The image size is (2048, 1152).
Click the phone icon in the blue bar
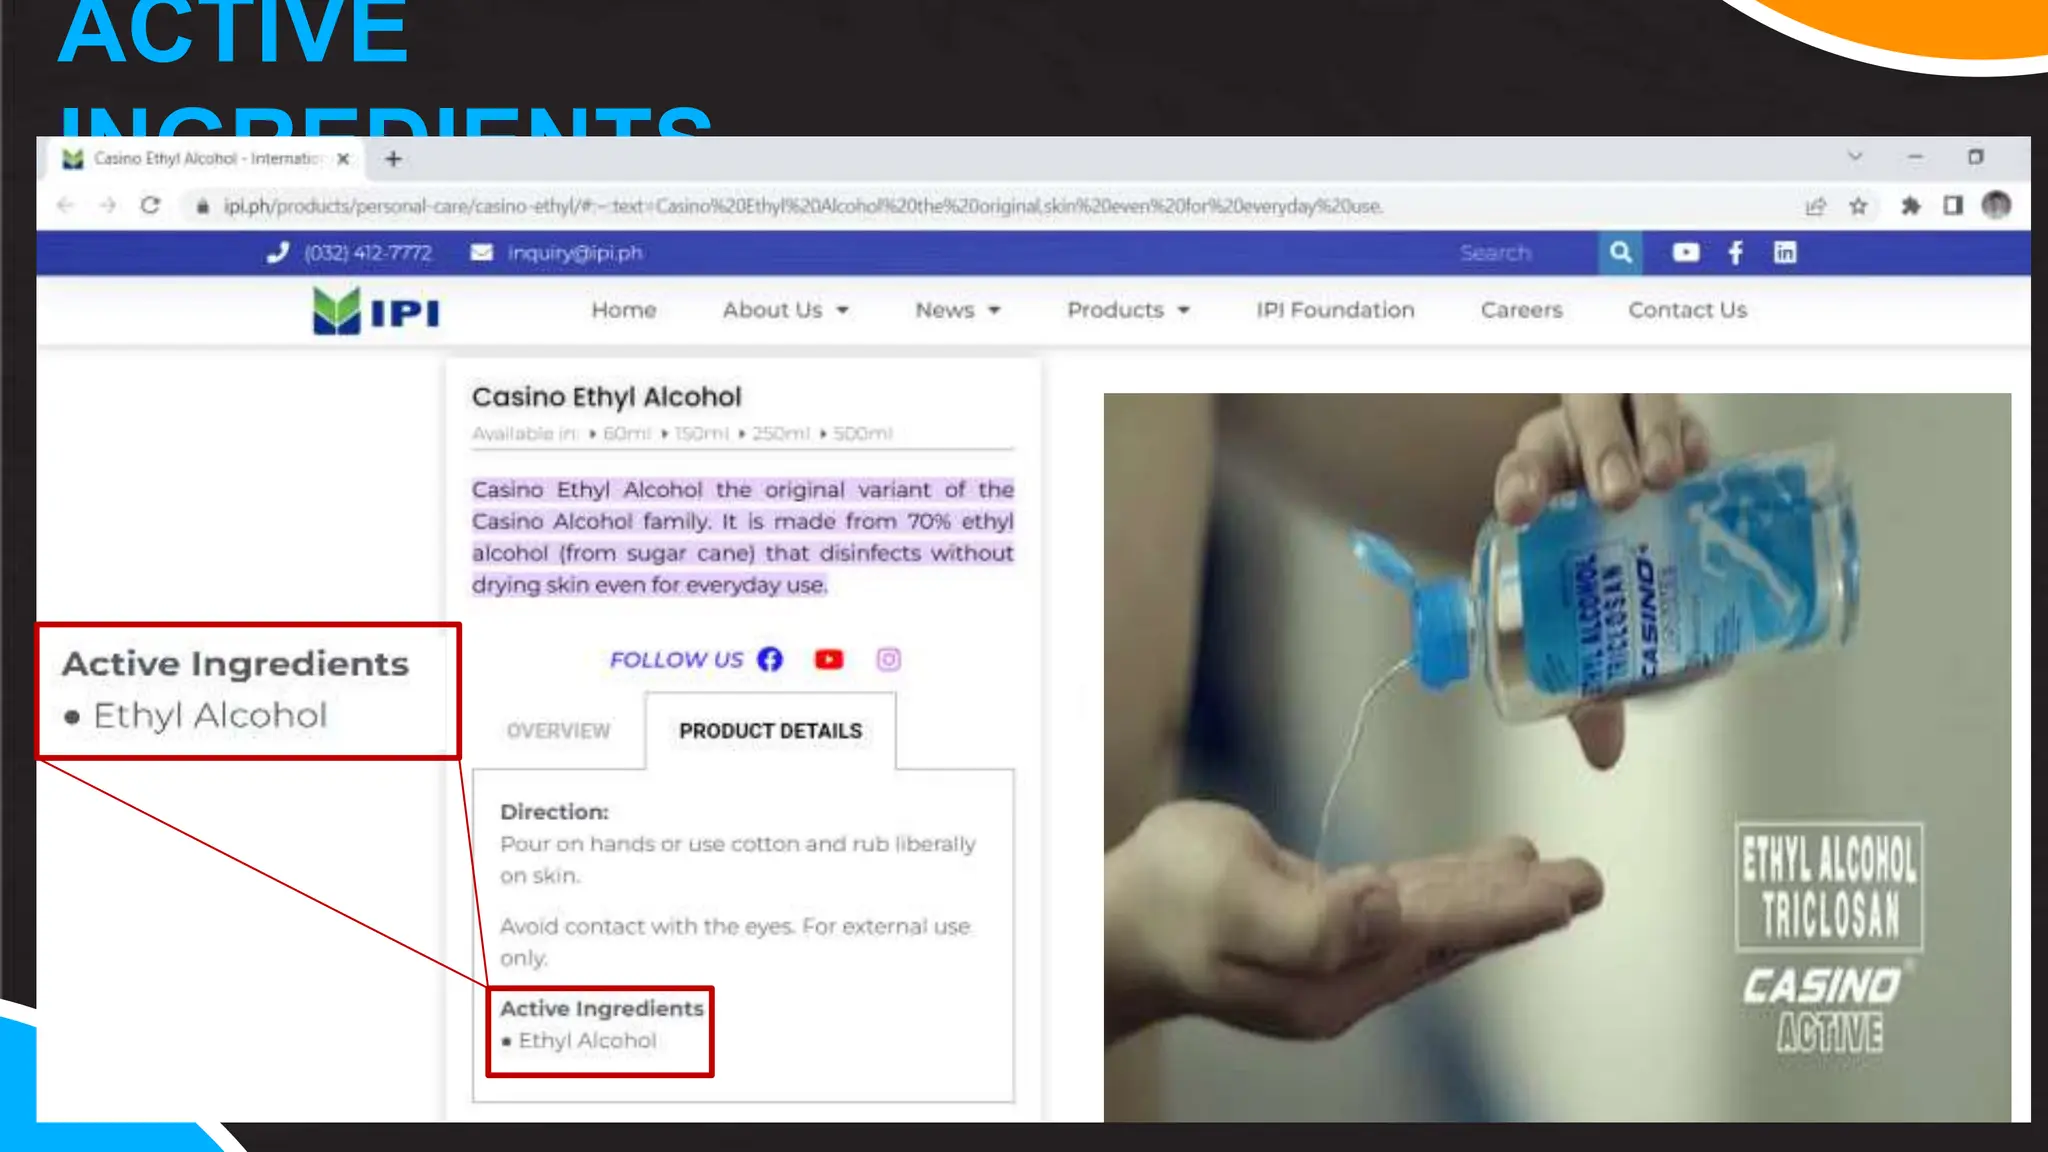(278, 252)
